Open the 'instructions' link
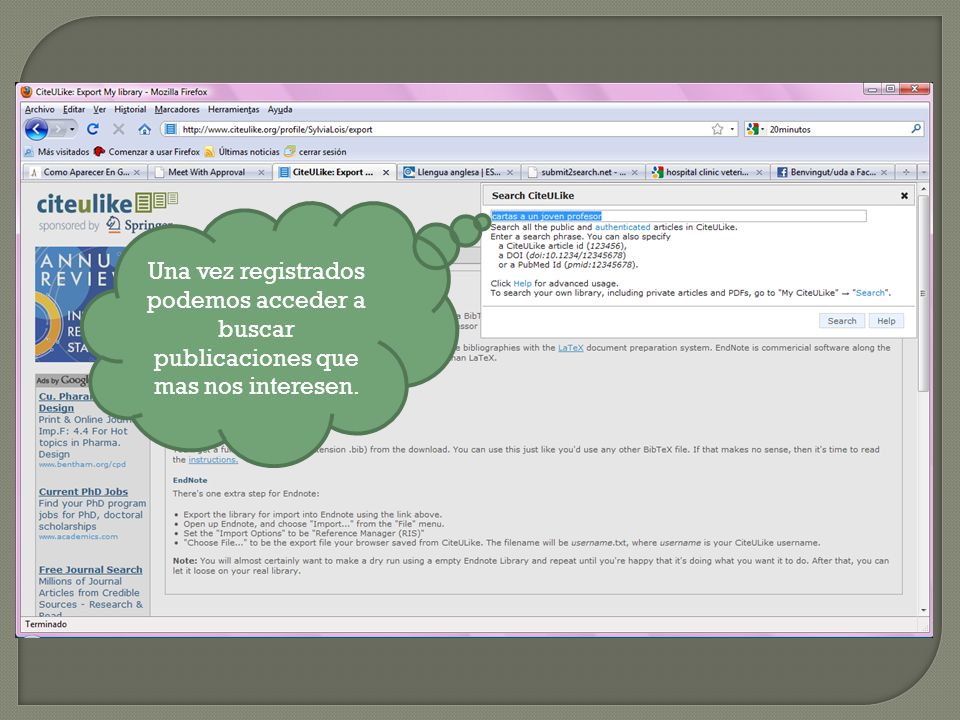 click(x=213, y=460)
